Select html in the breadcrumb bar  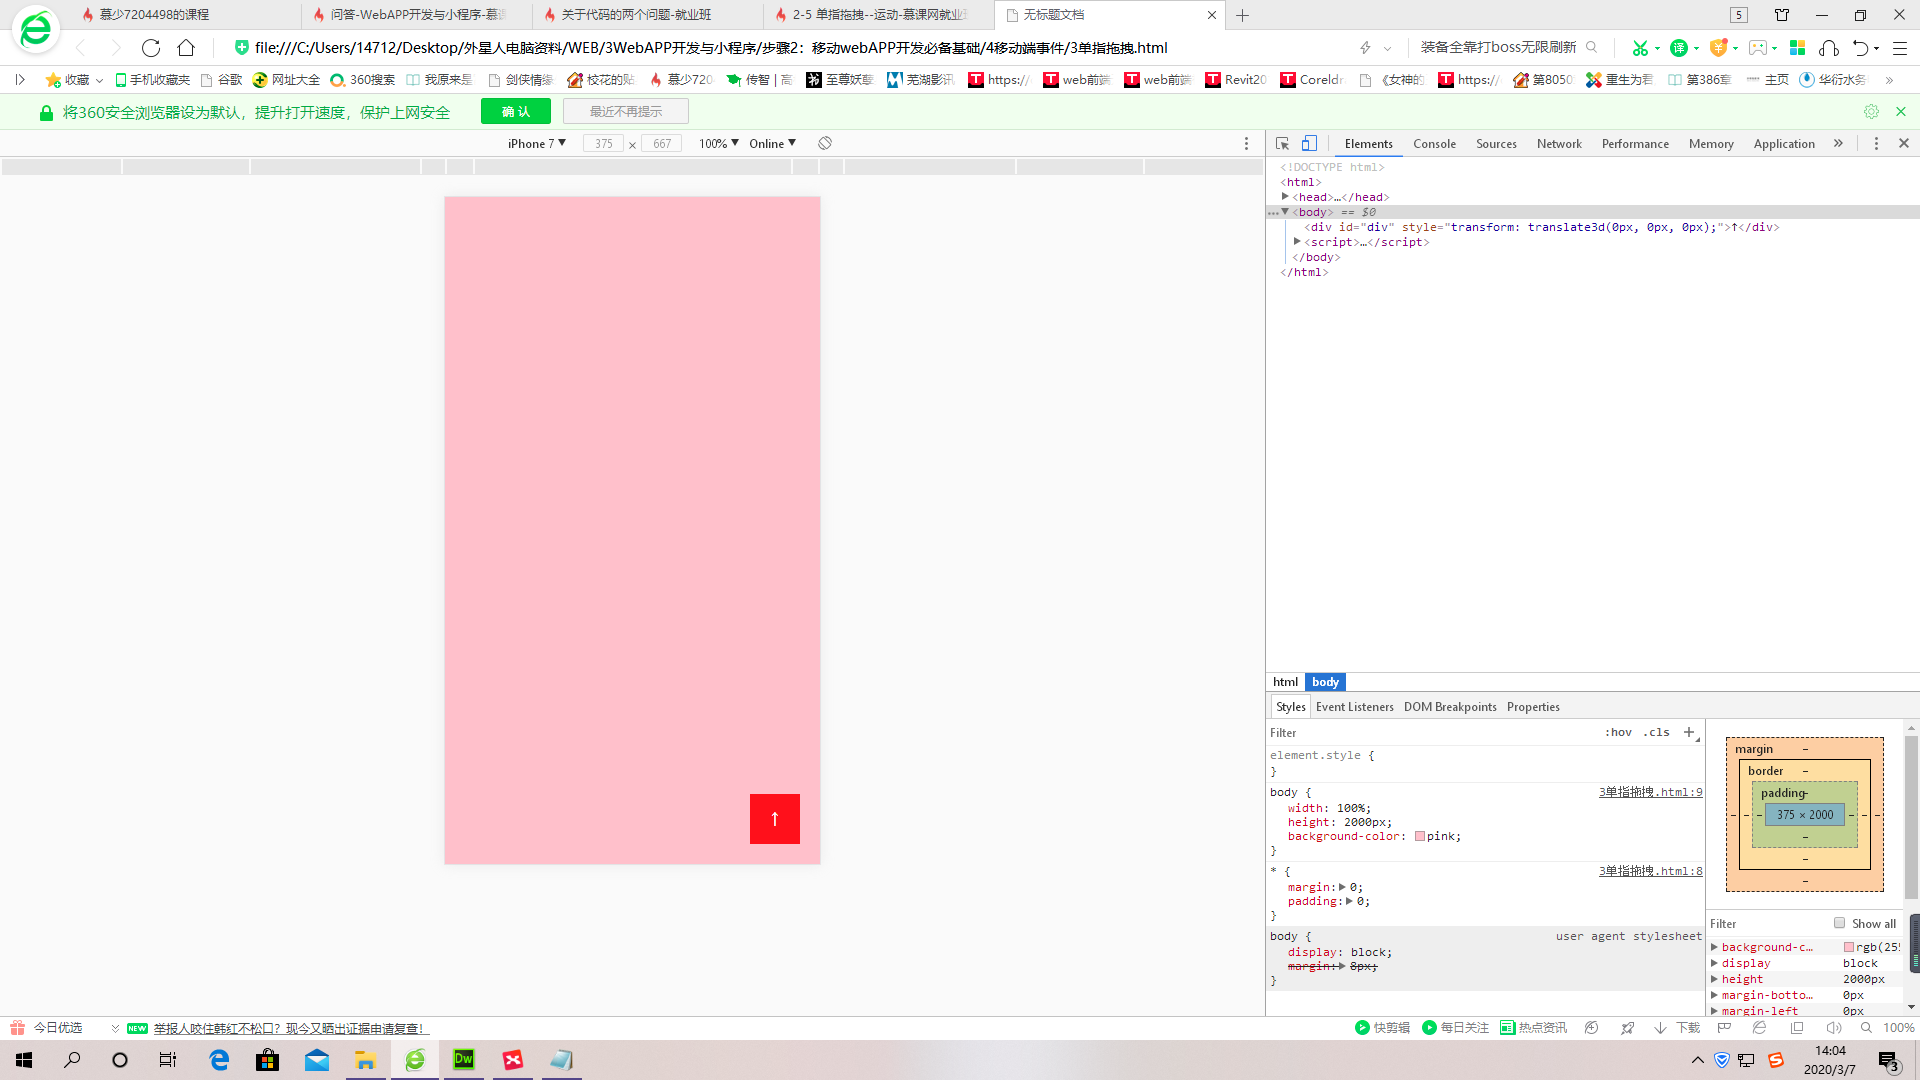pos(1286,682)
